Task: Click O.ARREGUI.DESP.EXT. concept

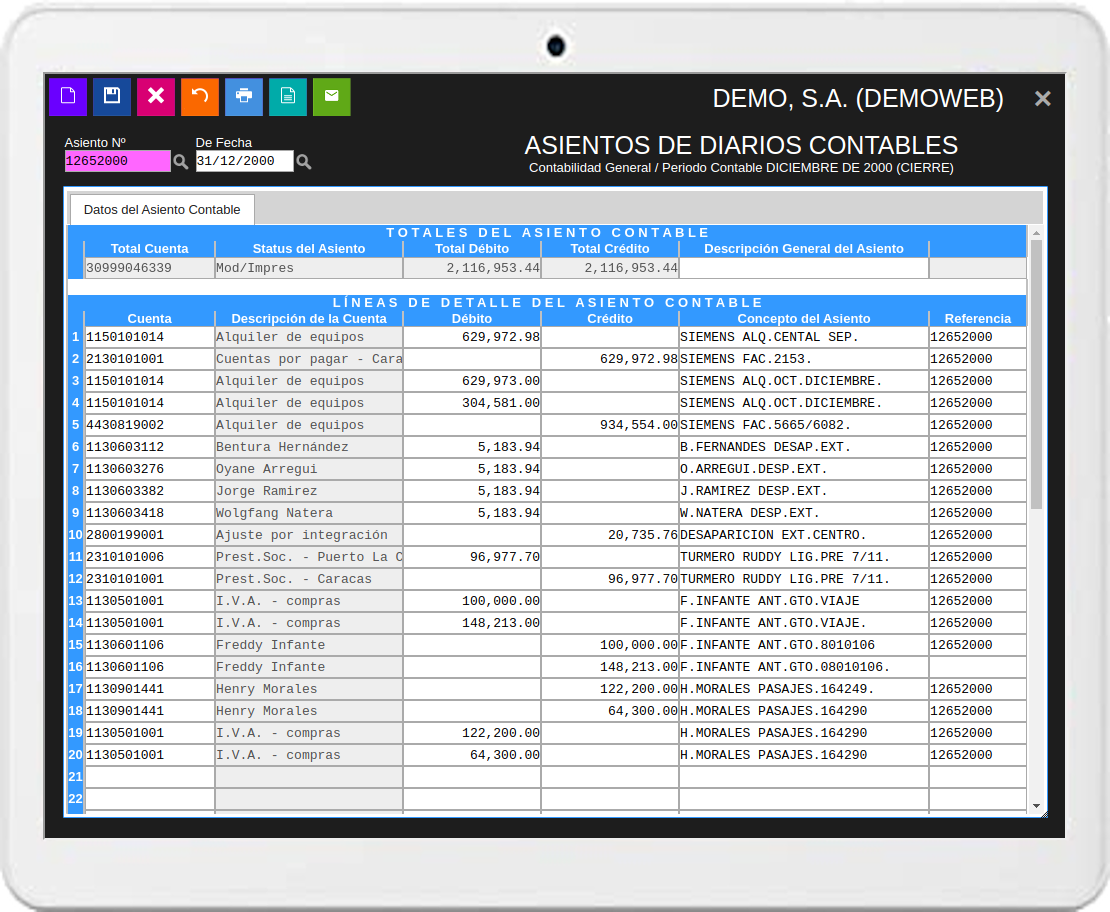Action: (803, 469)
